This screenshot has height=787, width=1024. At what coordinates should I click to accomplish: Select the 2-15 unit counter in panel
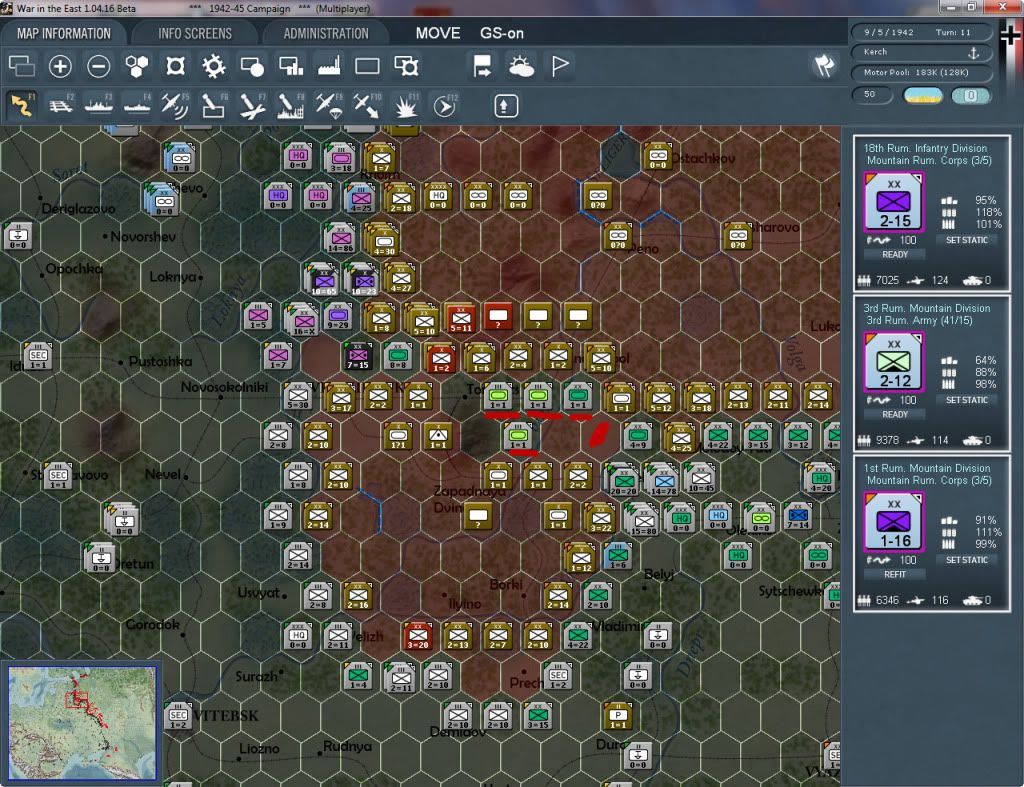coord(894,202)
